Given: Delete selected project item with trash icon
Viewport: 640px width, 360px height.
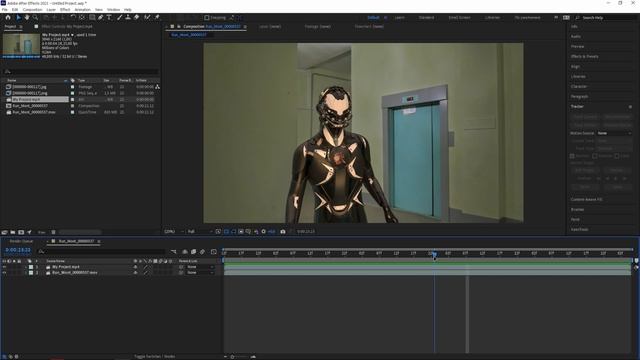Looking at the screenshot, I should click(53, 232).
